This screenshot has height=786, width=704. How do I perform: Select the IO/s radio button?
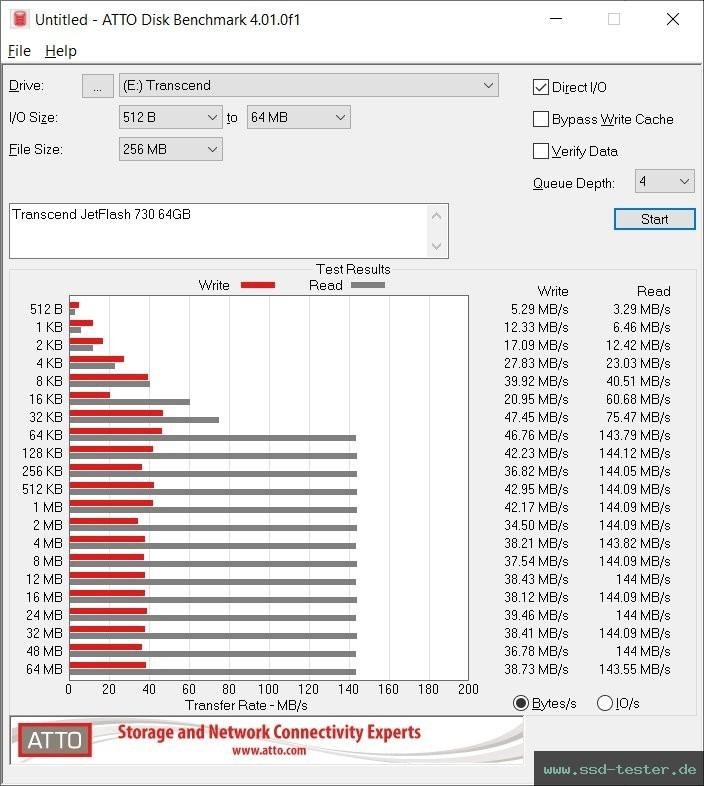pyautogui.click(x=605, y=703)
